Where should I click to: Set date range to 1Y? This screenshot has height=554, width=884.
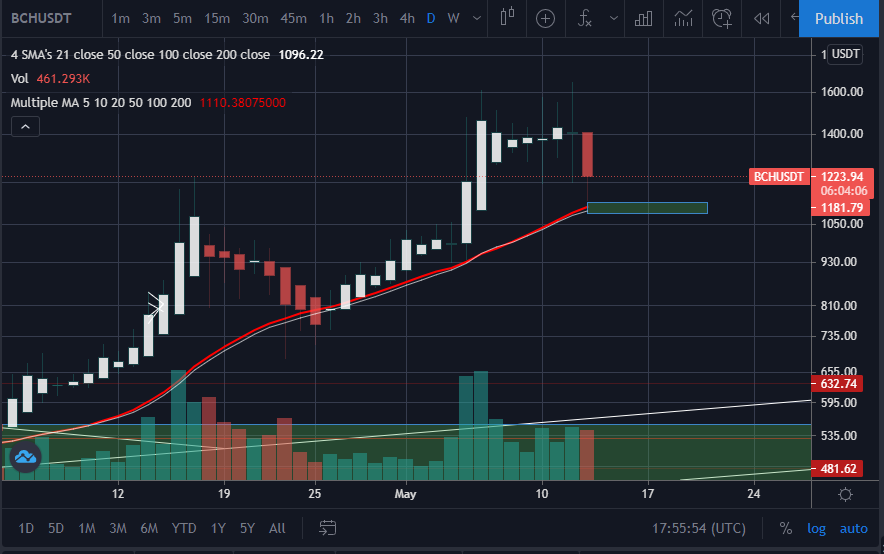[218, 528]
